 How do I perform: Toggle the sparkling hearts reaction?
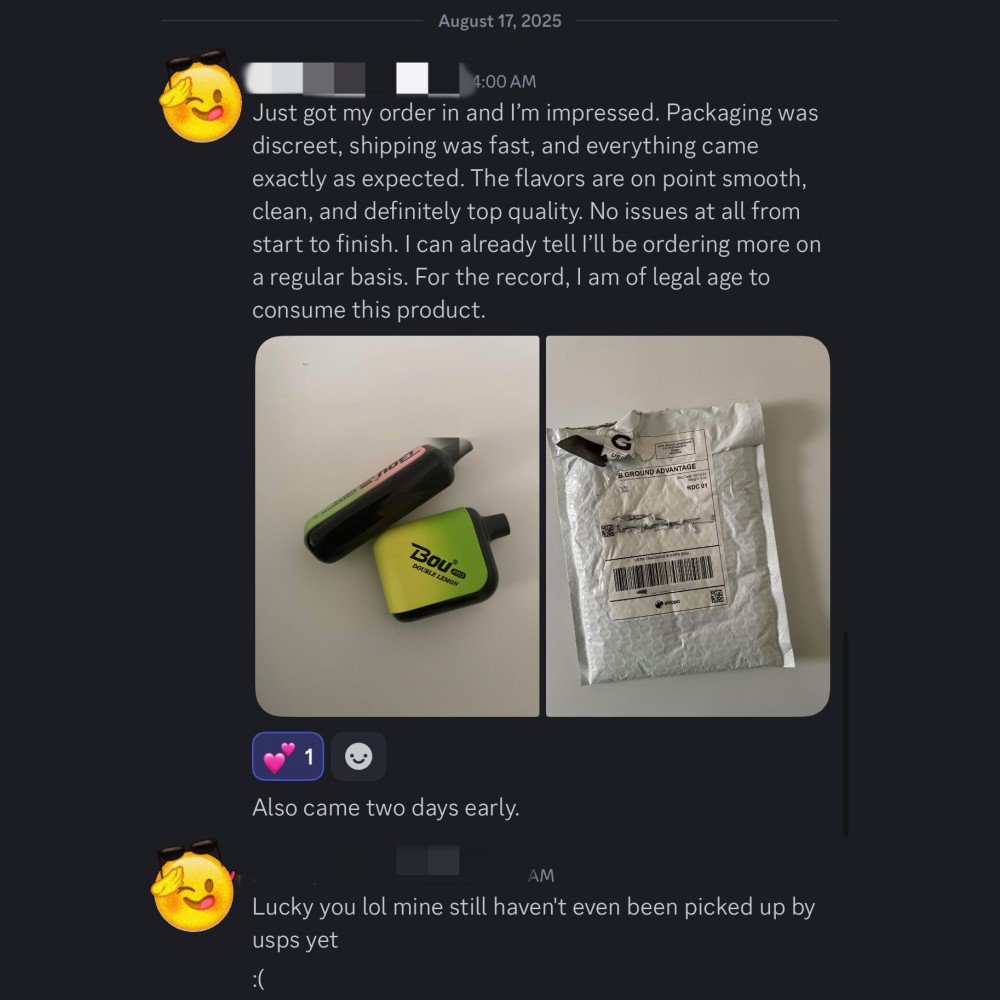click(x=288, y=756)
